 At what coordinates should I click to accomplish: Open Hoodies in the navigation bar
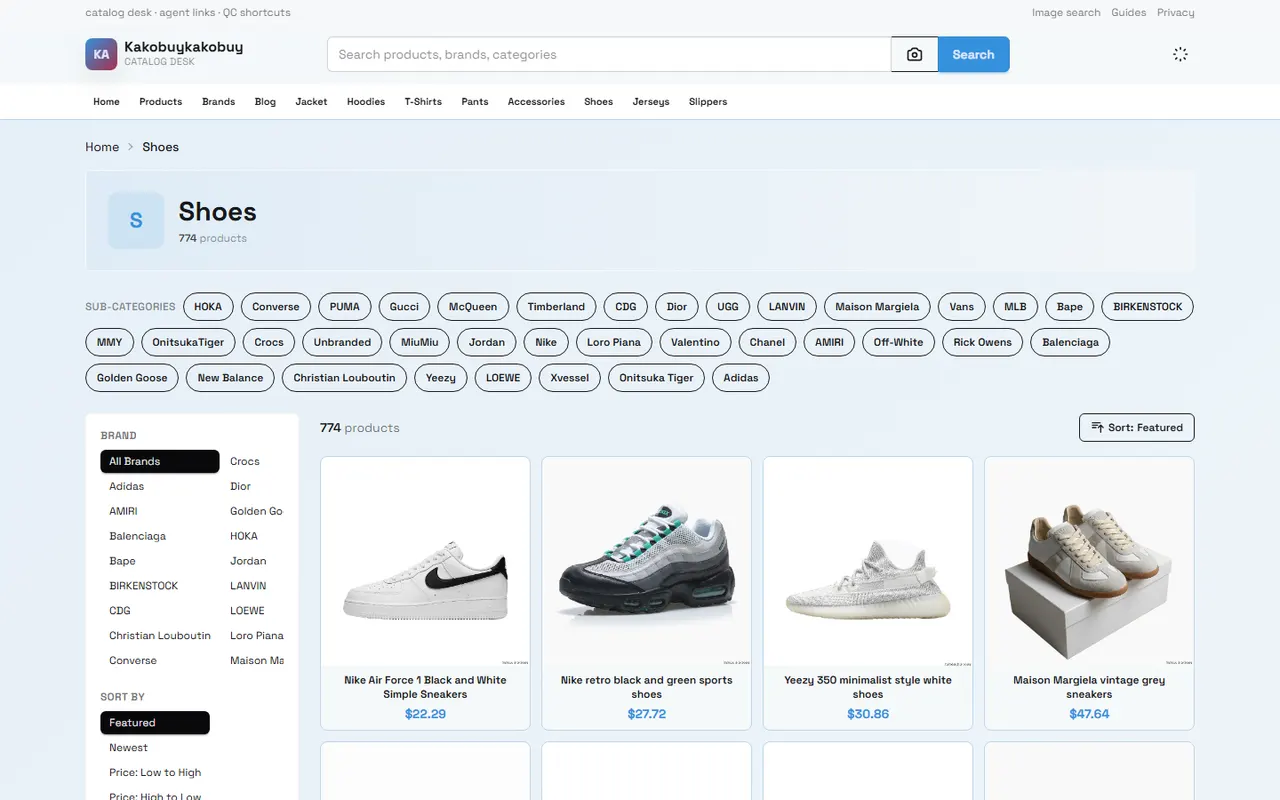coord(366,101)
